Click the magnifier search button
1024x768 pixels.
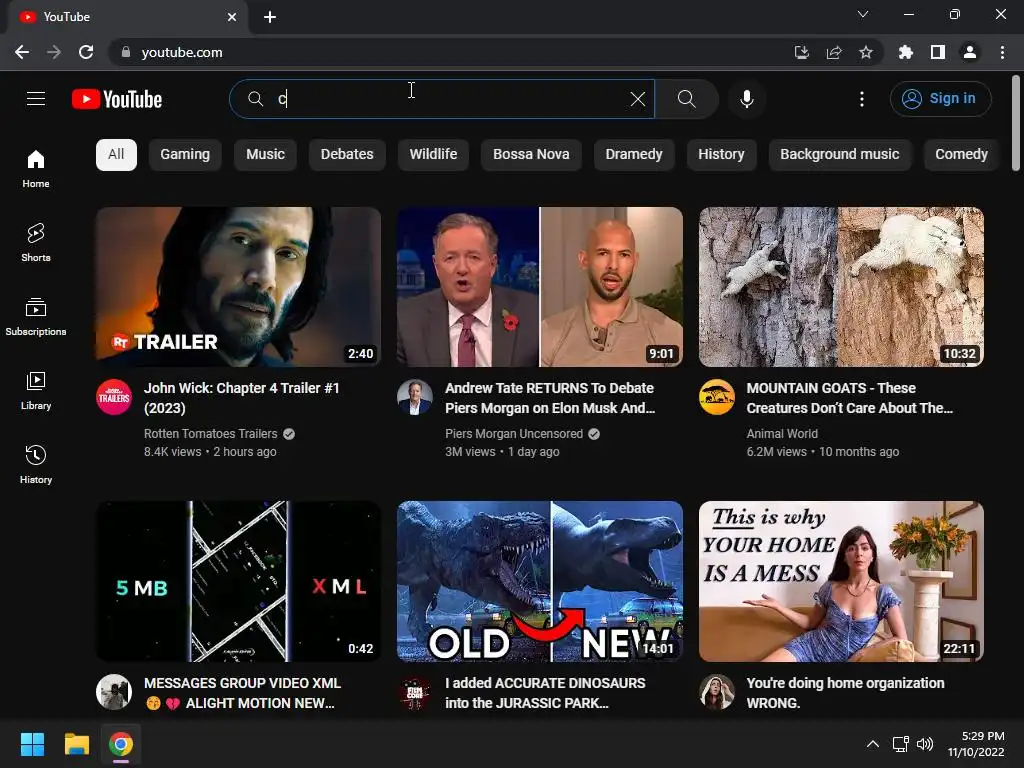click(686, 99)
